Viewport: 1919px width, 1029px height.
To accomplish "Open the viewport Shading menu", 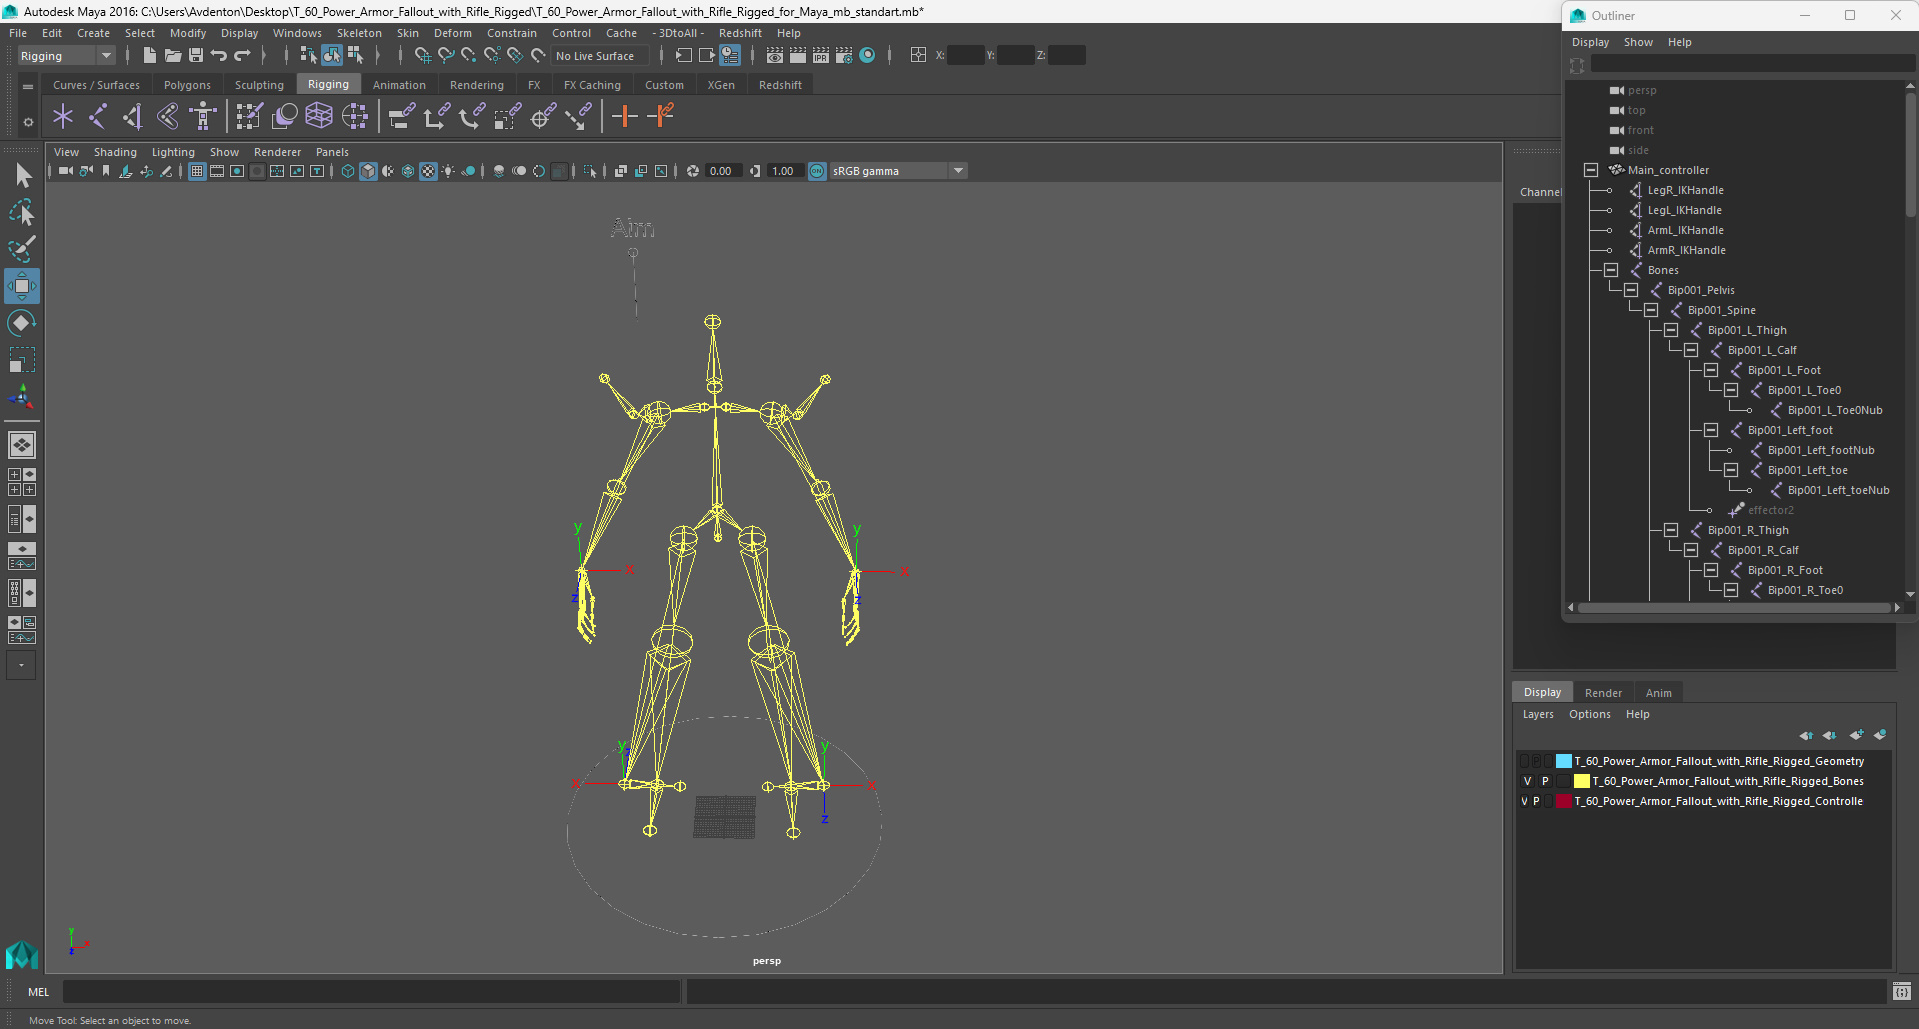I will [115, 152].
